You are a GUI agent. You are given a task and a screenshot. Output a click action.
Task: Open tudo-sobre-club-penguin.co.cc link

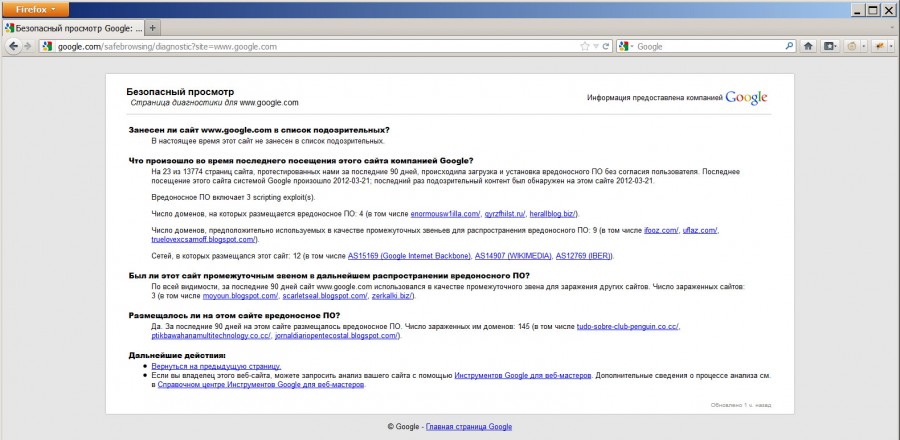628,327
